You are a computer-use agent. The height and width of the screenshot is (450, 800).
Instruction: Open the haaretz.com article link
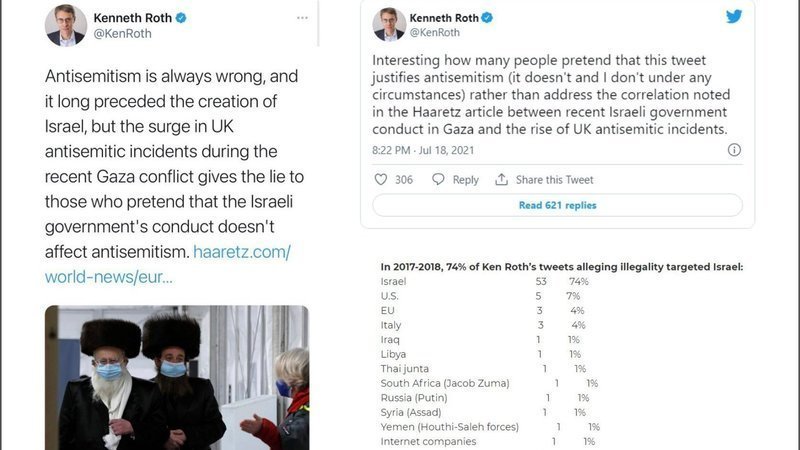click(x=168, y=264)
